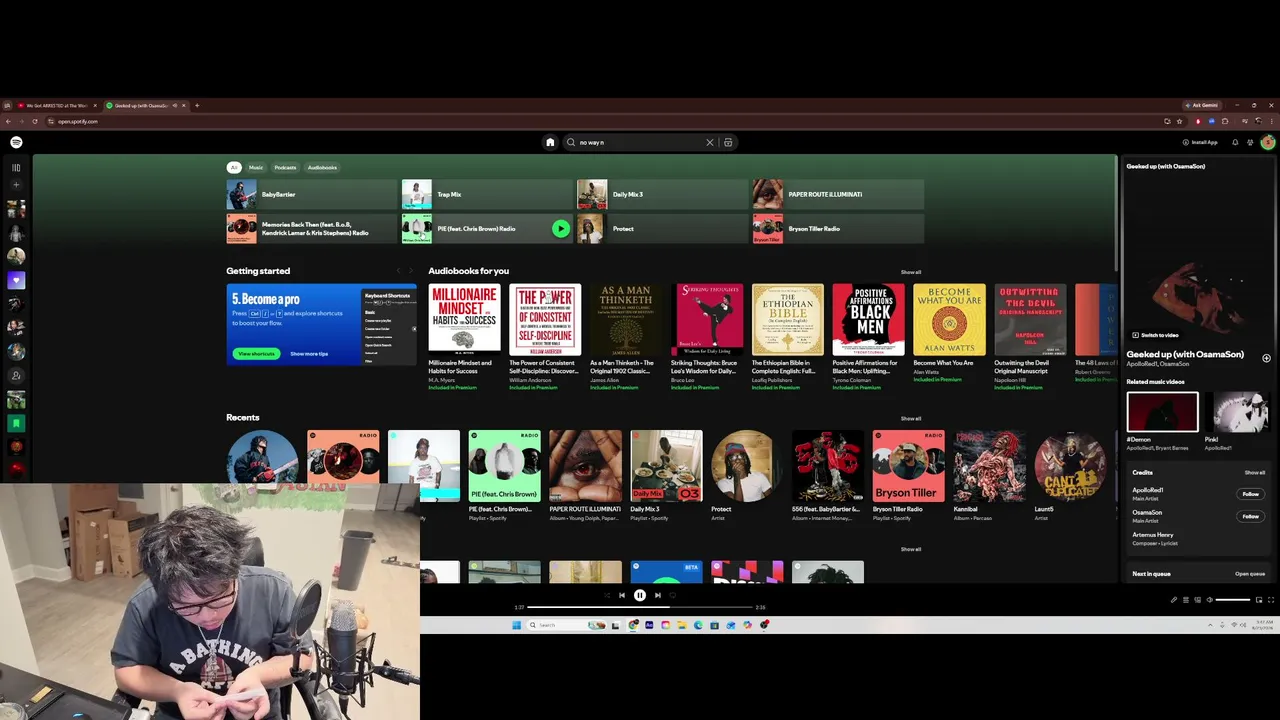Reload the page with browser refresh icon

coord(35,121)
